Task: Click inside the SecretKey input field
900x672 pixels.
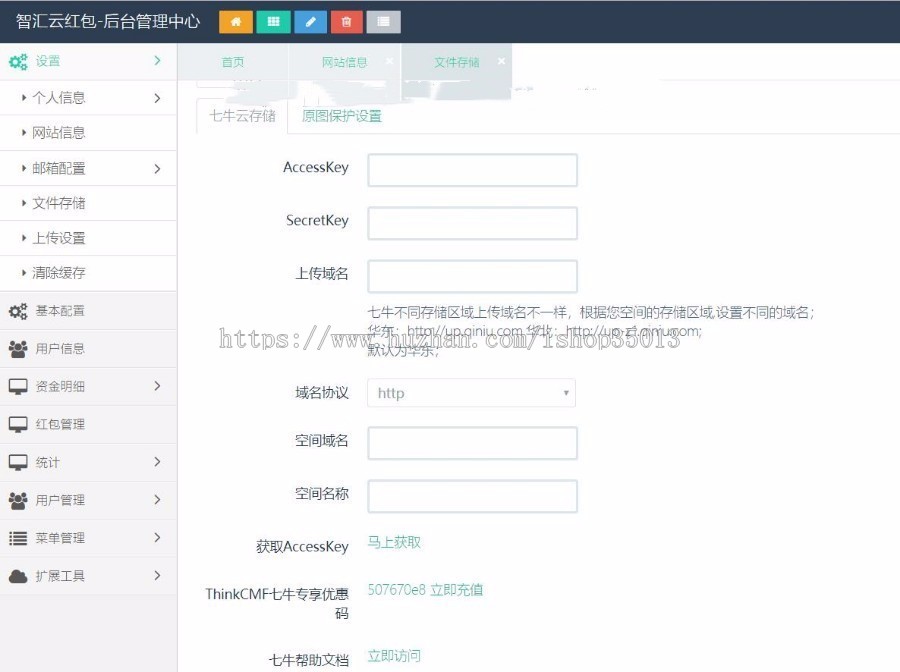Action: (x=472, y=223)
